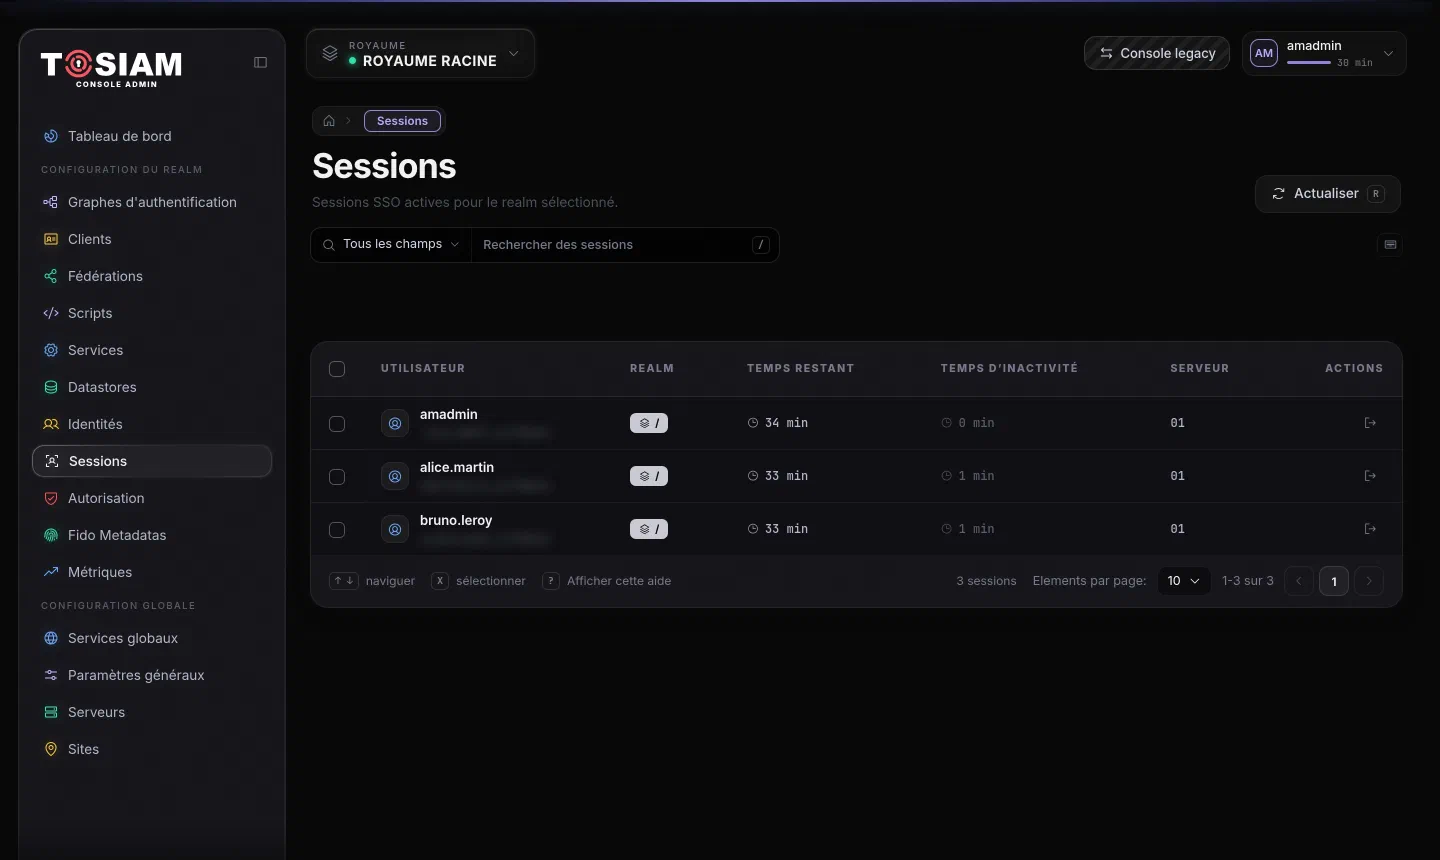This screenshot has height=860, width=1440.
Task: Open Serveurs page
Action: click(152, 712)
